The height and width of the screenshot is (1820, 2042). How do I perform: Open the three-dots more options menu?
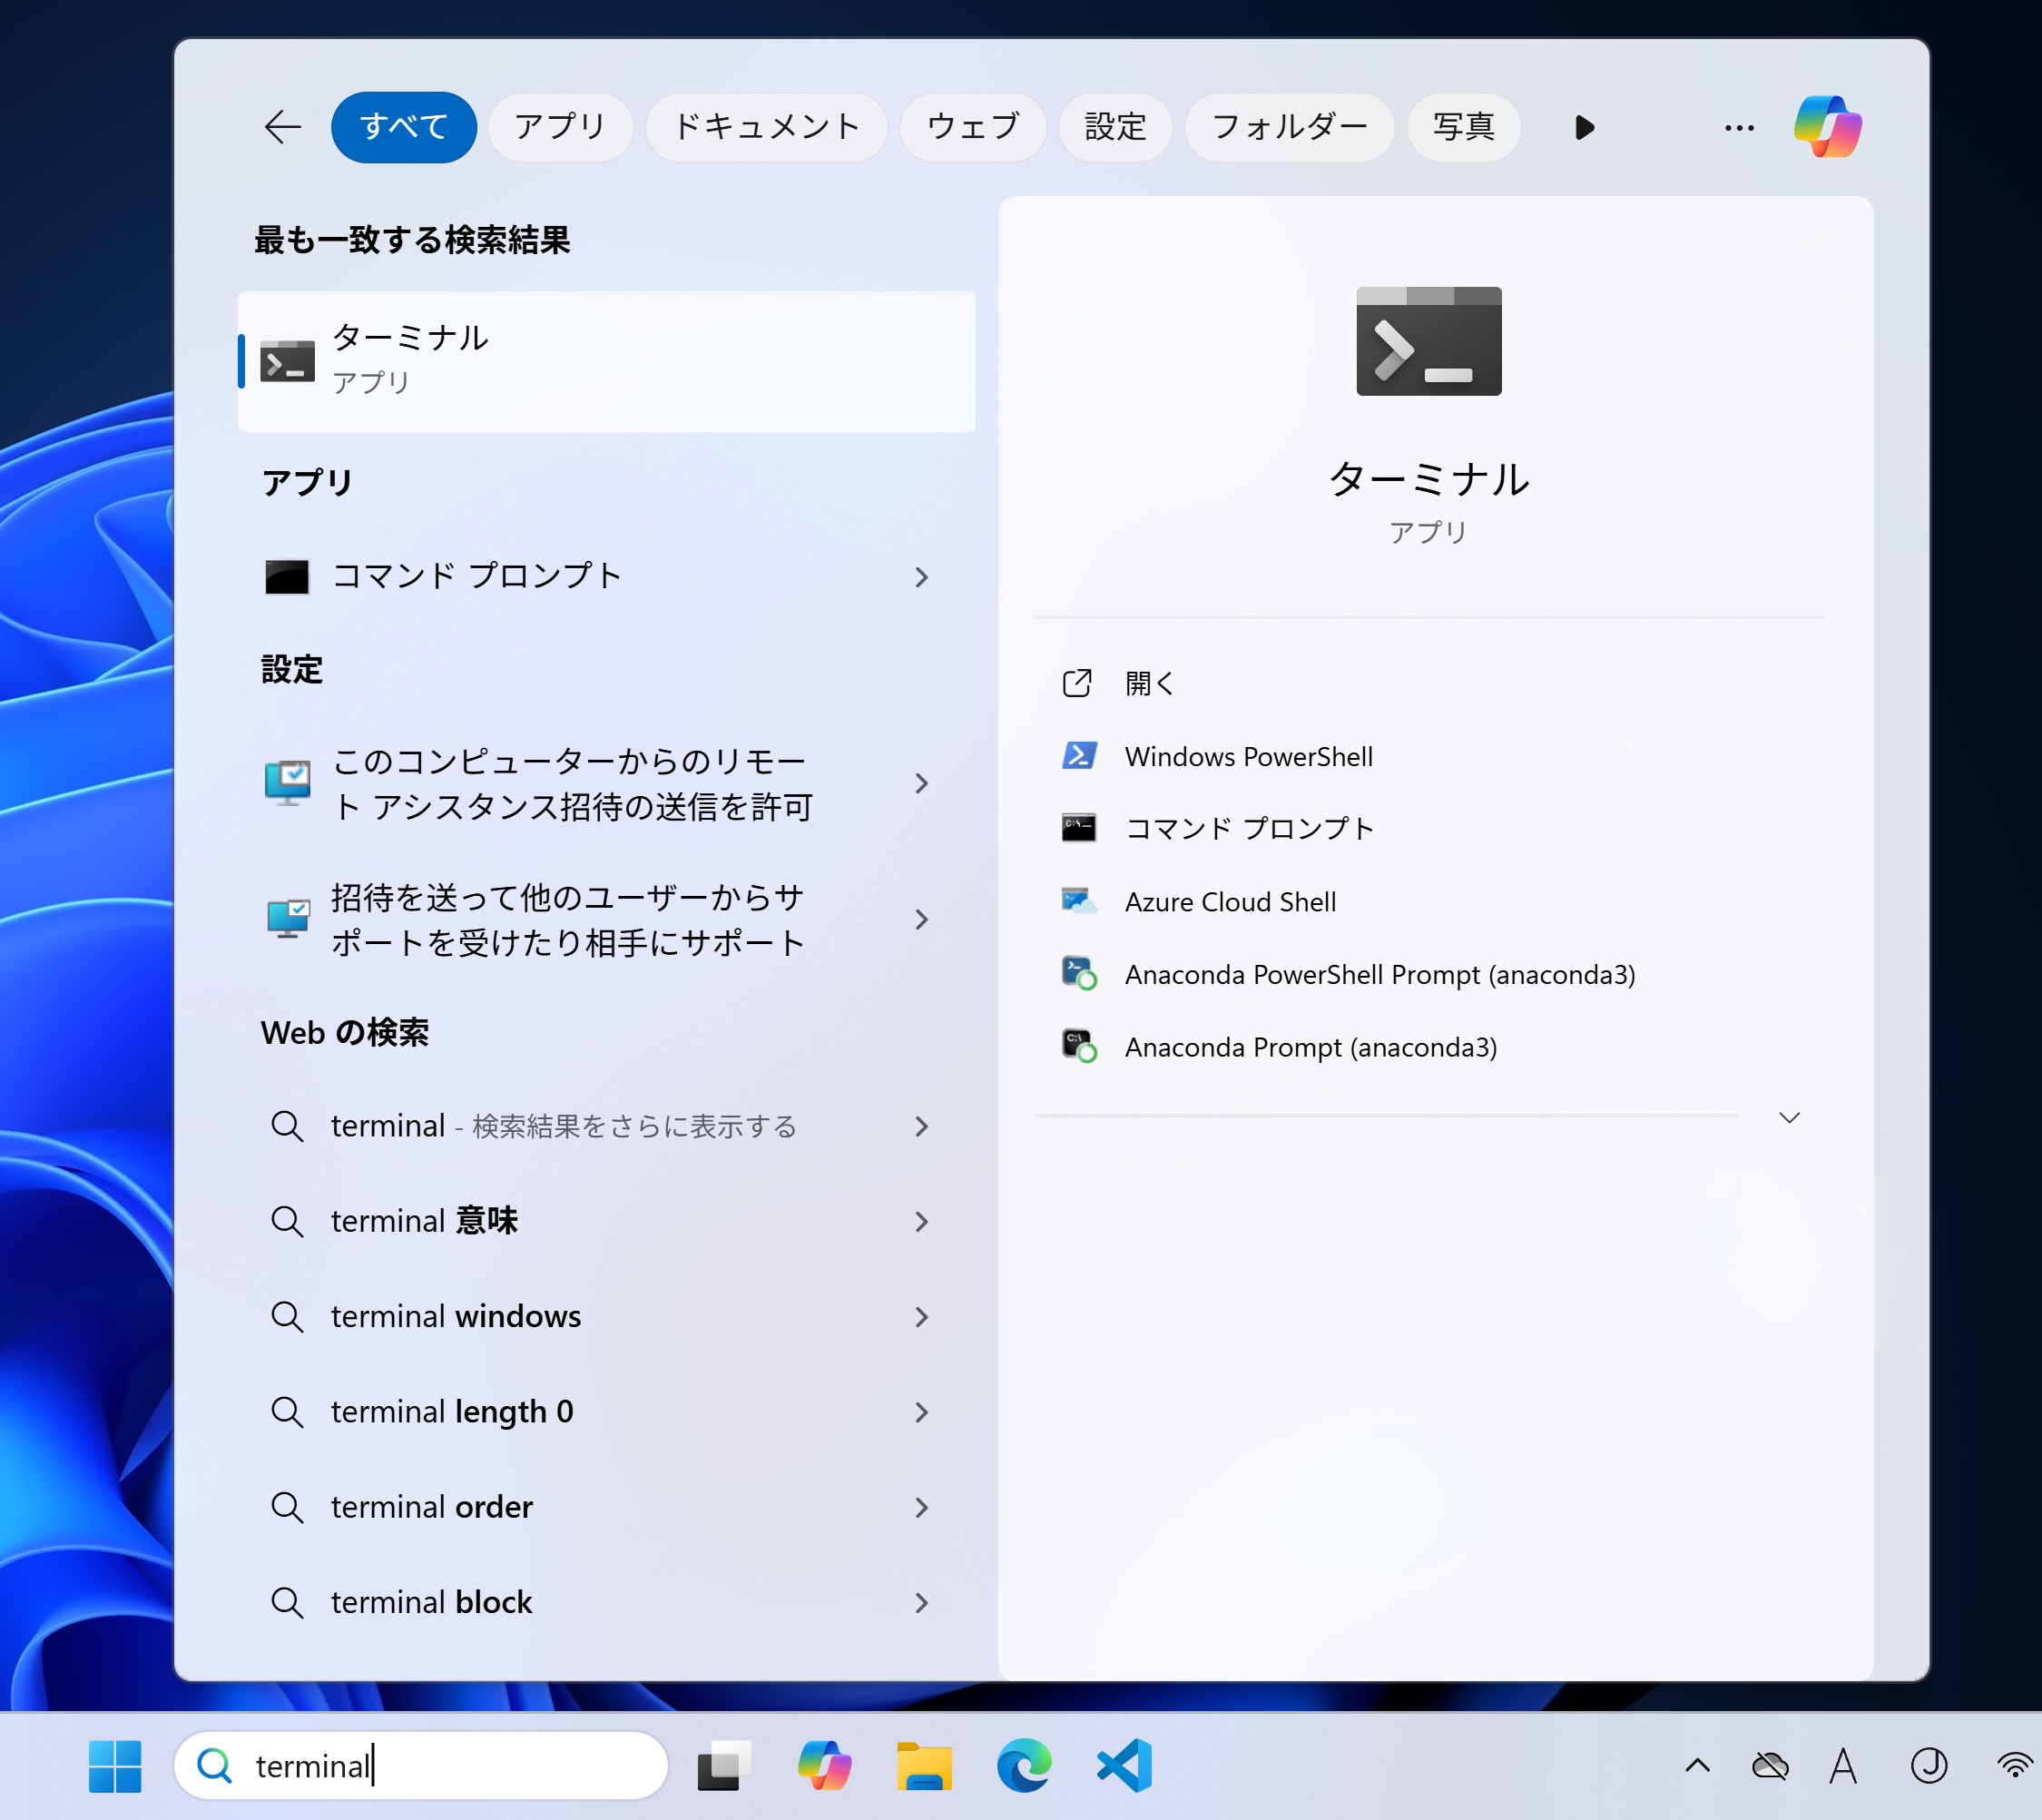point(1739,128)
